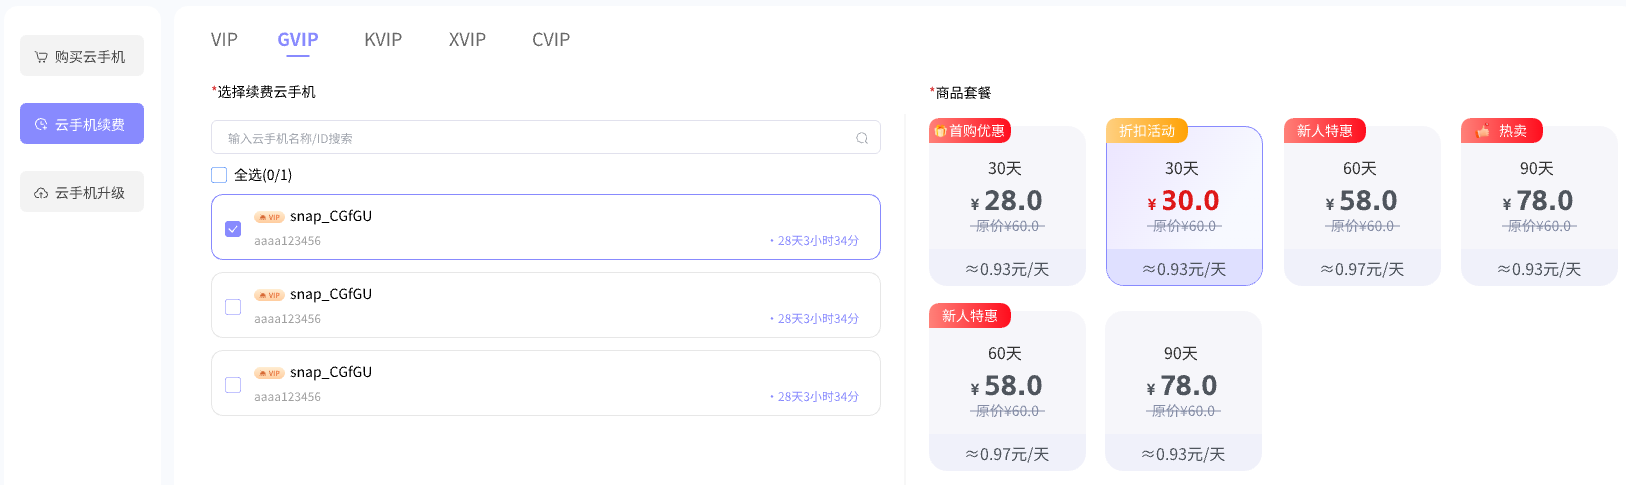Click the search magnifier icon

tap(862, 138)
